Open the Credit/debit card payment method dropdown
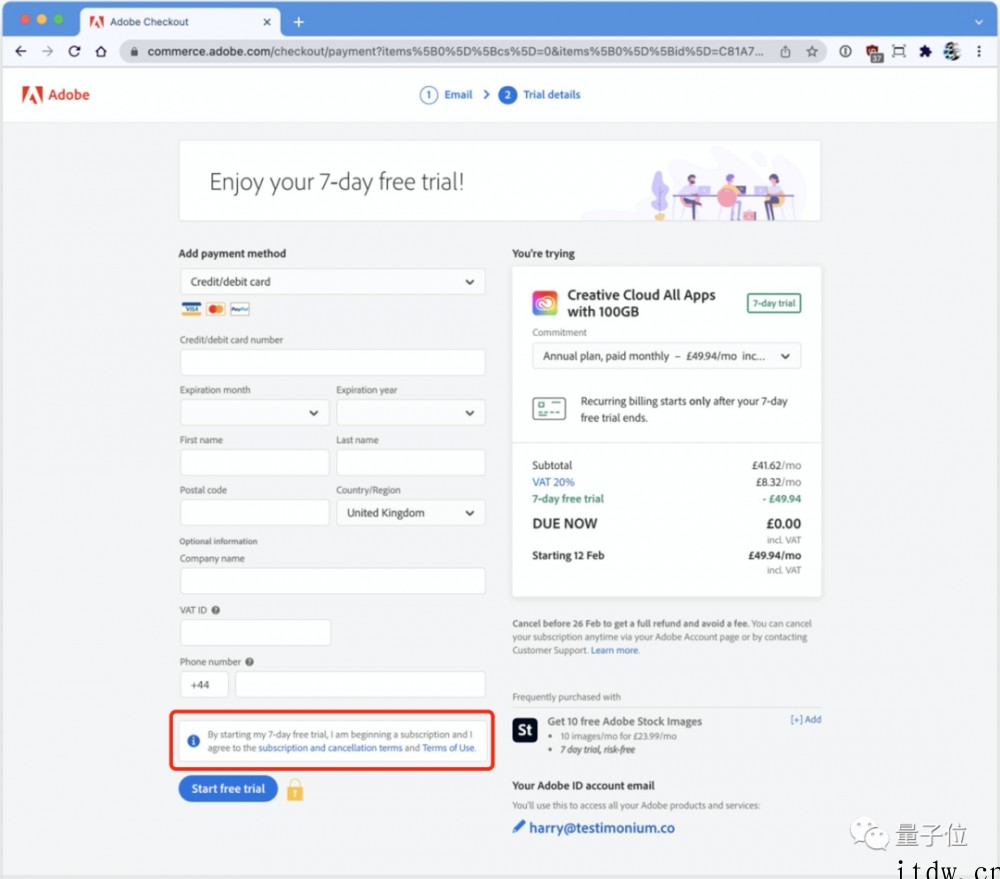This screenshot has height=879, width=1000. tap(332, 281)
